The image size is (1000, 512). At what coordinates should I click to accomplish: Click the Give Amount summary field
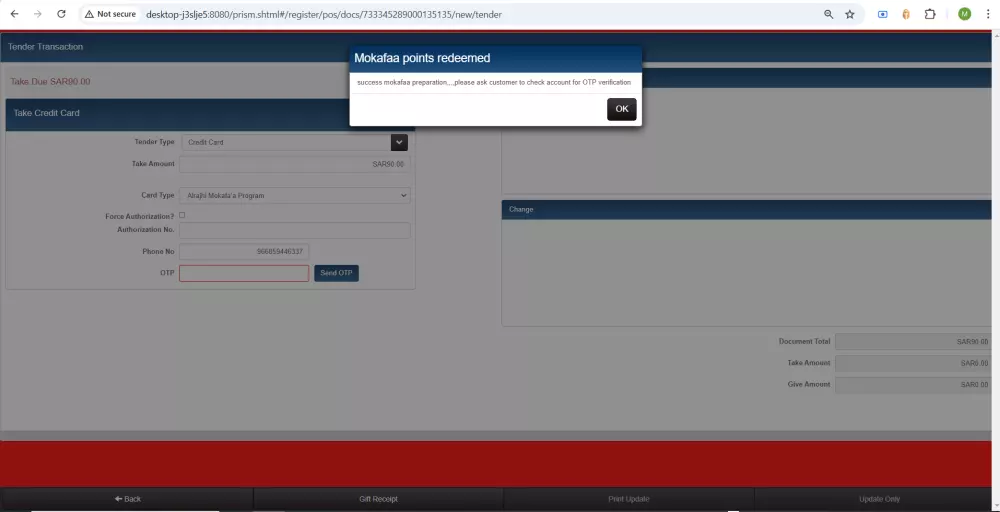coord(913,384)
